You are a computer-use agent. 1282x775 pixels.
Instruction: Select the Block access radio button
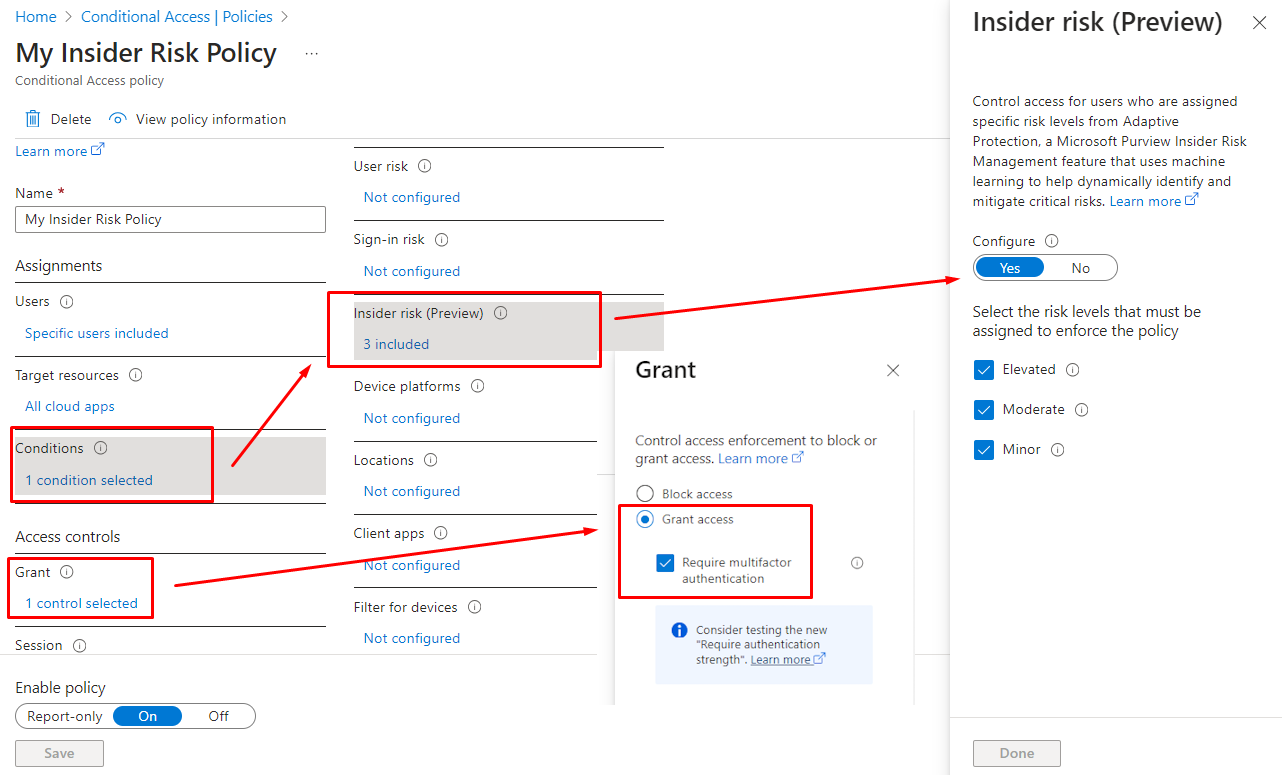click(x=645, y=494)
